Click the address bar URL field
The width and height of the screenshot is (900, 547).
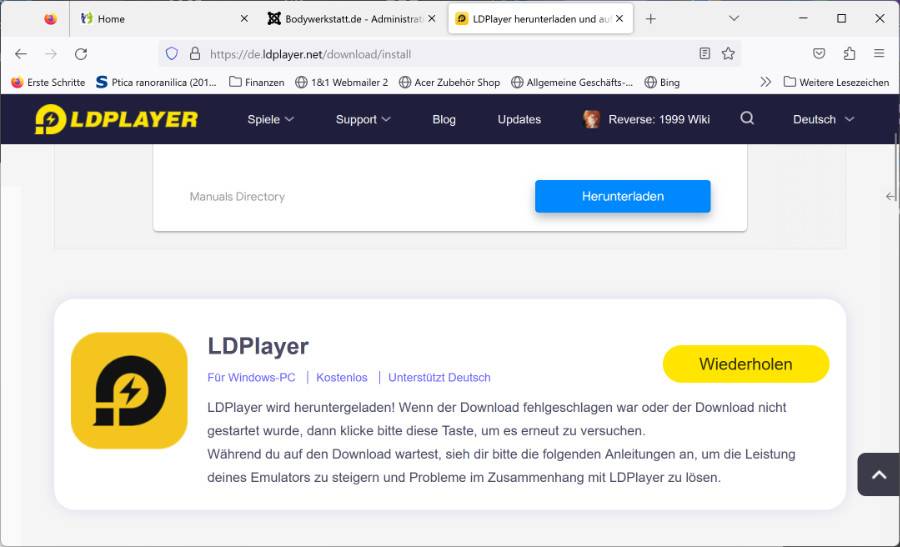tap(448, 54)
